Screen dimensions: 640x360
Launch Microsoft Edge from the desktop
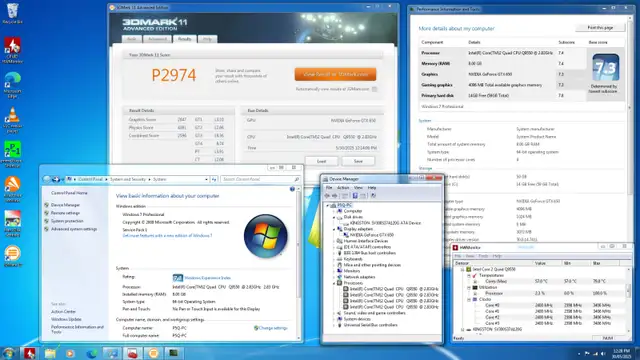click(12, 85)
